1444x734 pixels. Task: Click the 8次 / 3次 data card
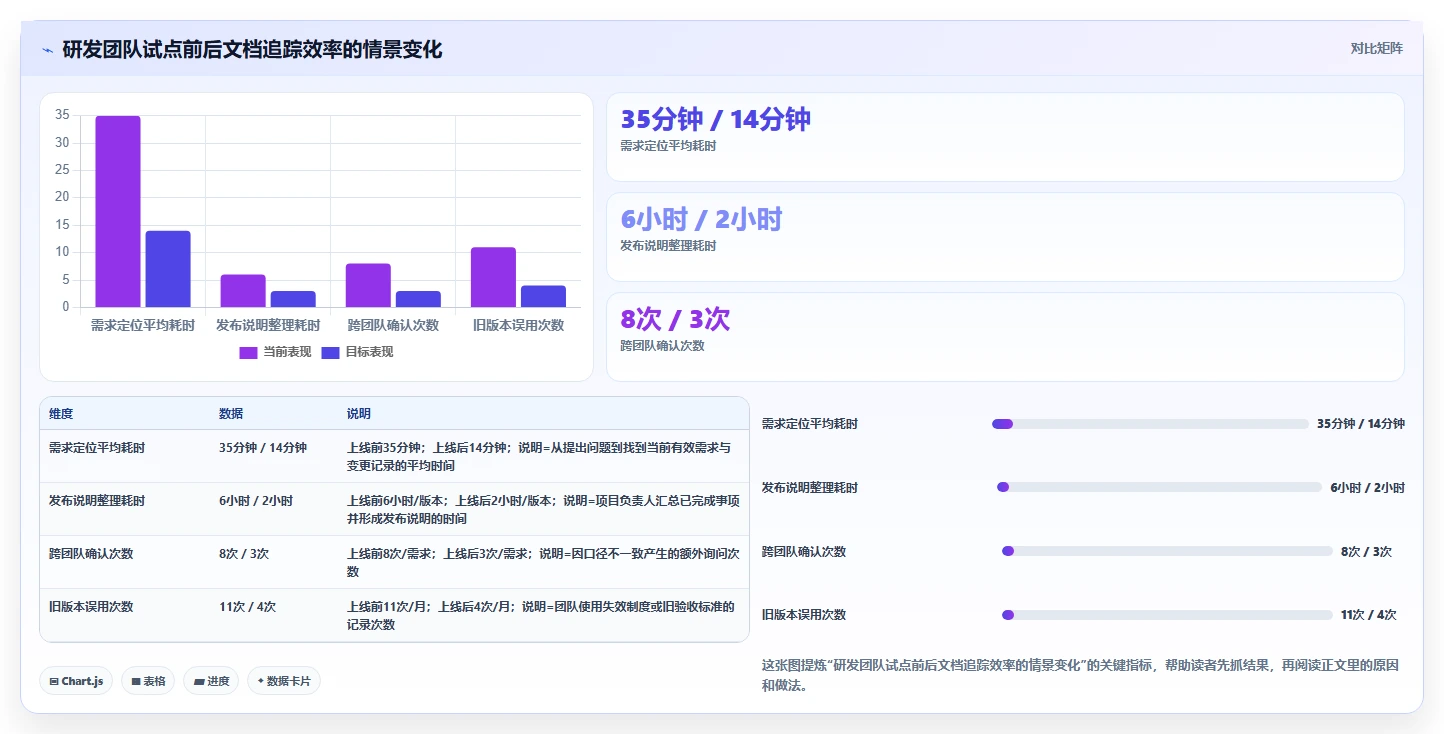coord(1005,337)
